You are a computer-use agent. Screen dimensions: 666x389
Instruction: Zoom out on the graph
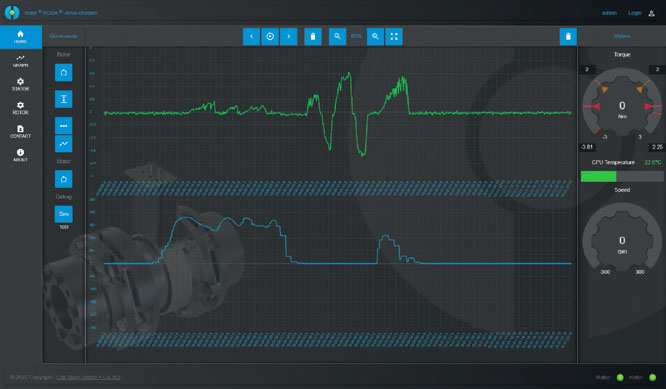pyautogui.click(x=337, y=37)
